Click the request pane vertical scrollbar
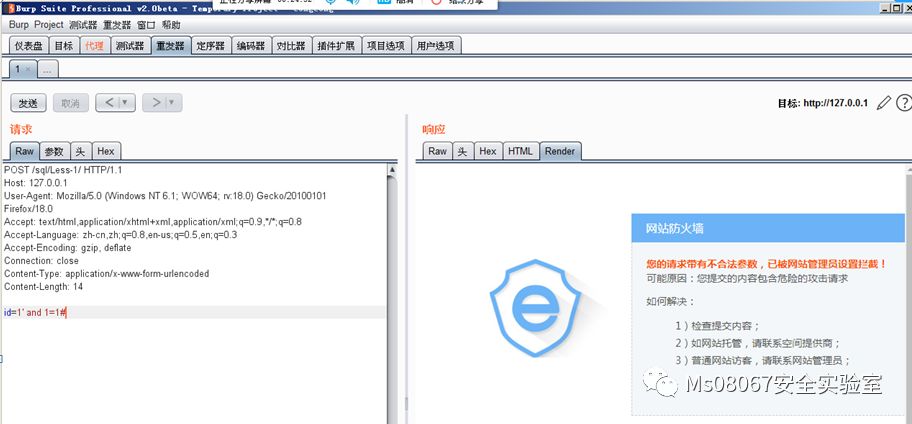Screen dimensions: 912x424 pos(392,294)
